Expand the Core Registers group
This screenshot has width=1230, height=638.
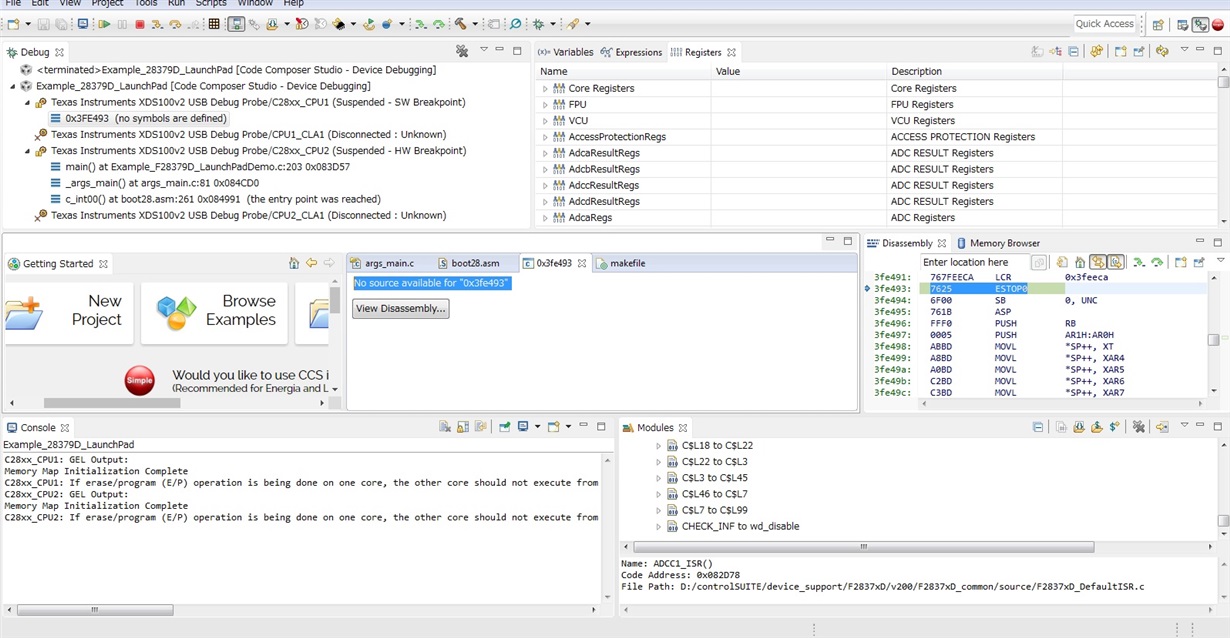click(x=545, y=89)
